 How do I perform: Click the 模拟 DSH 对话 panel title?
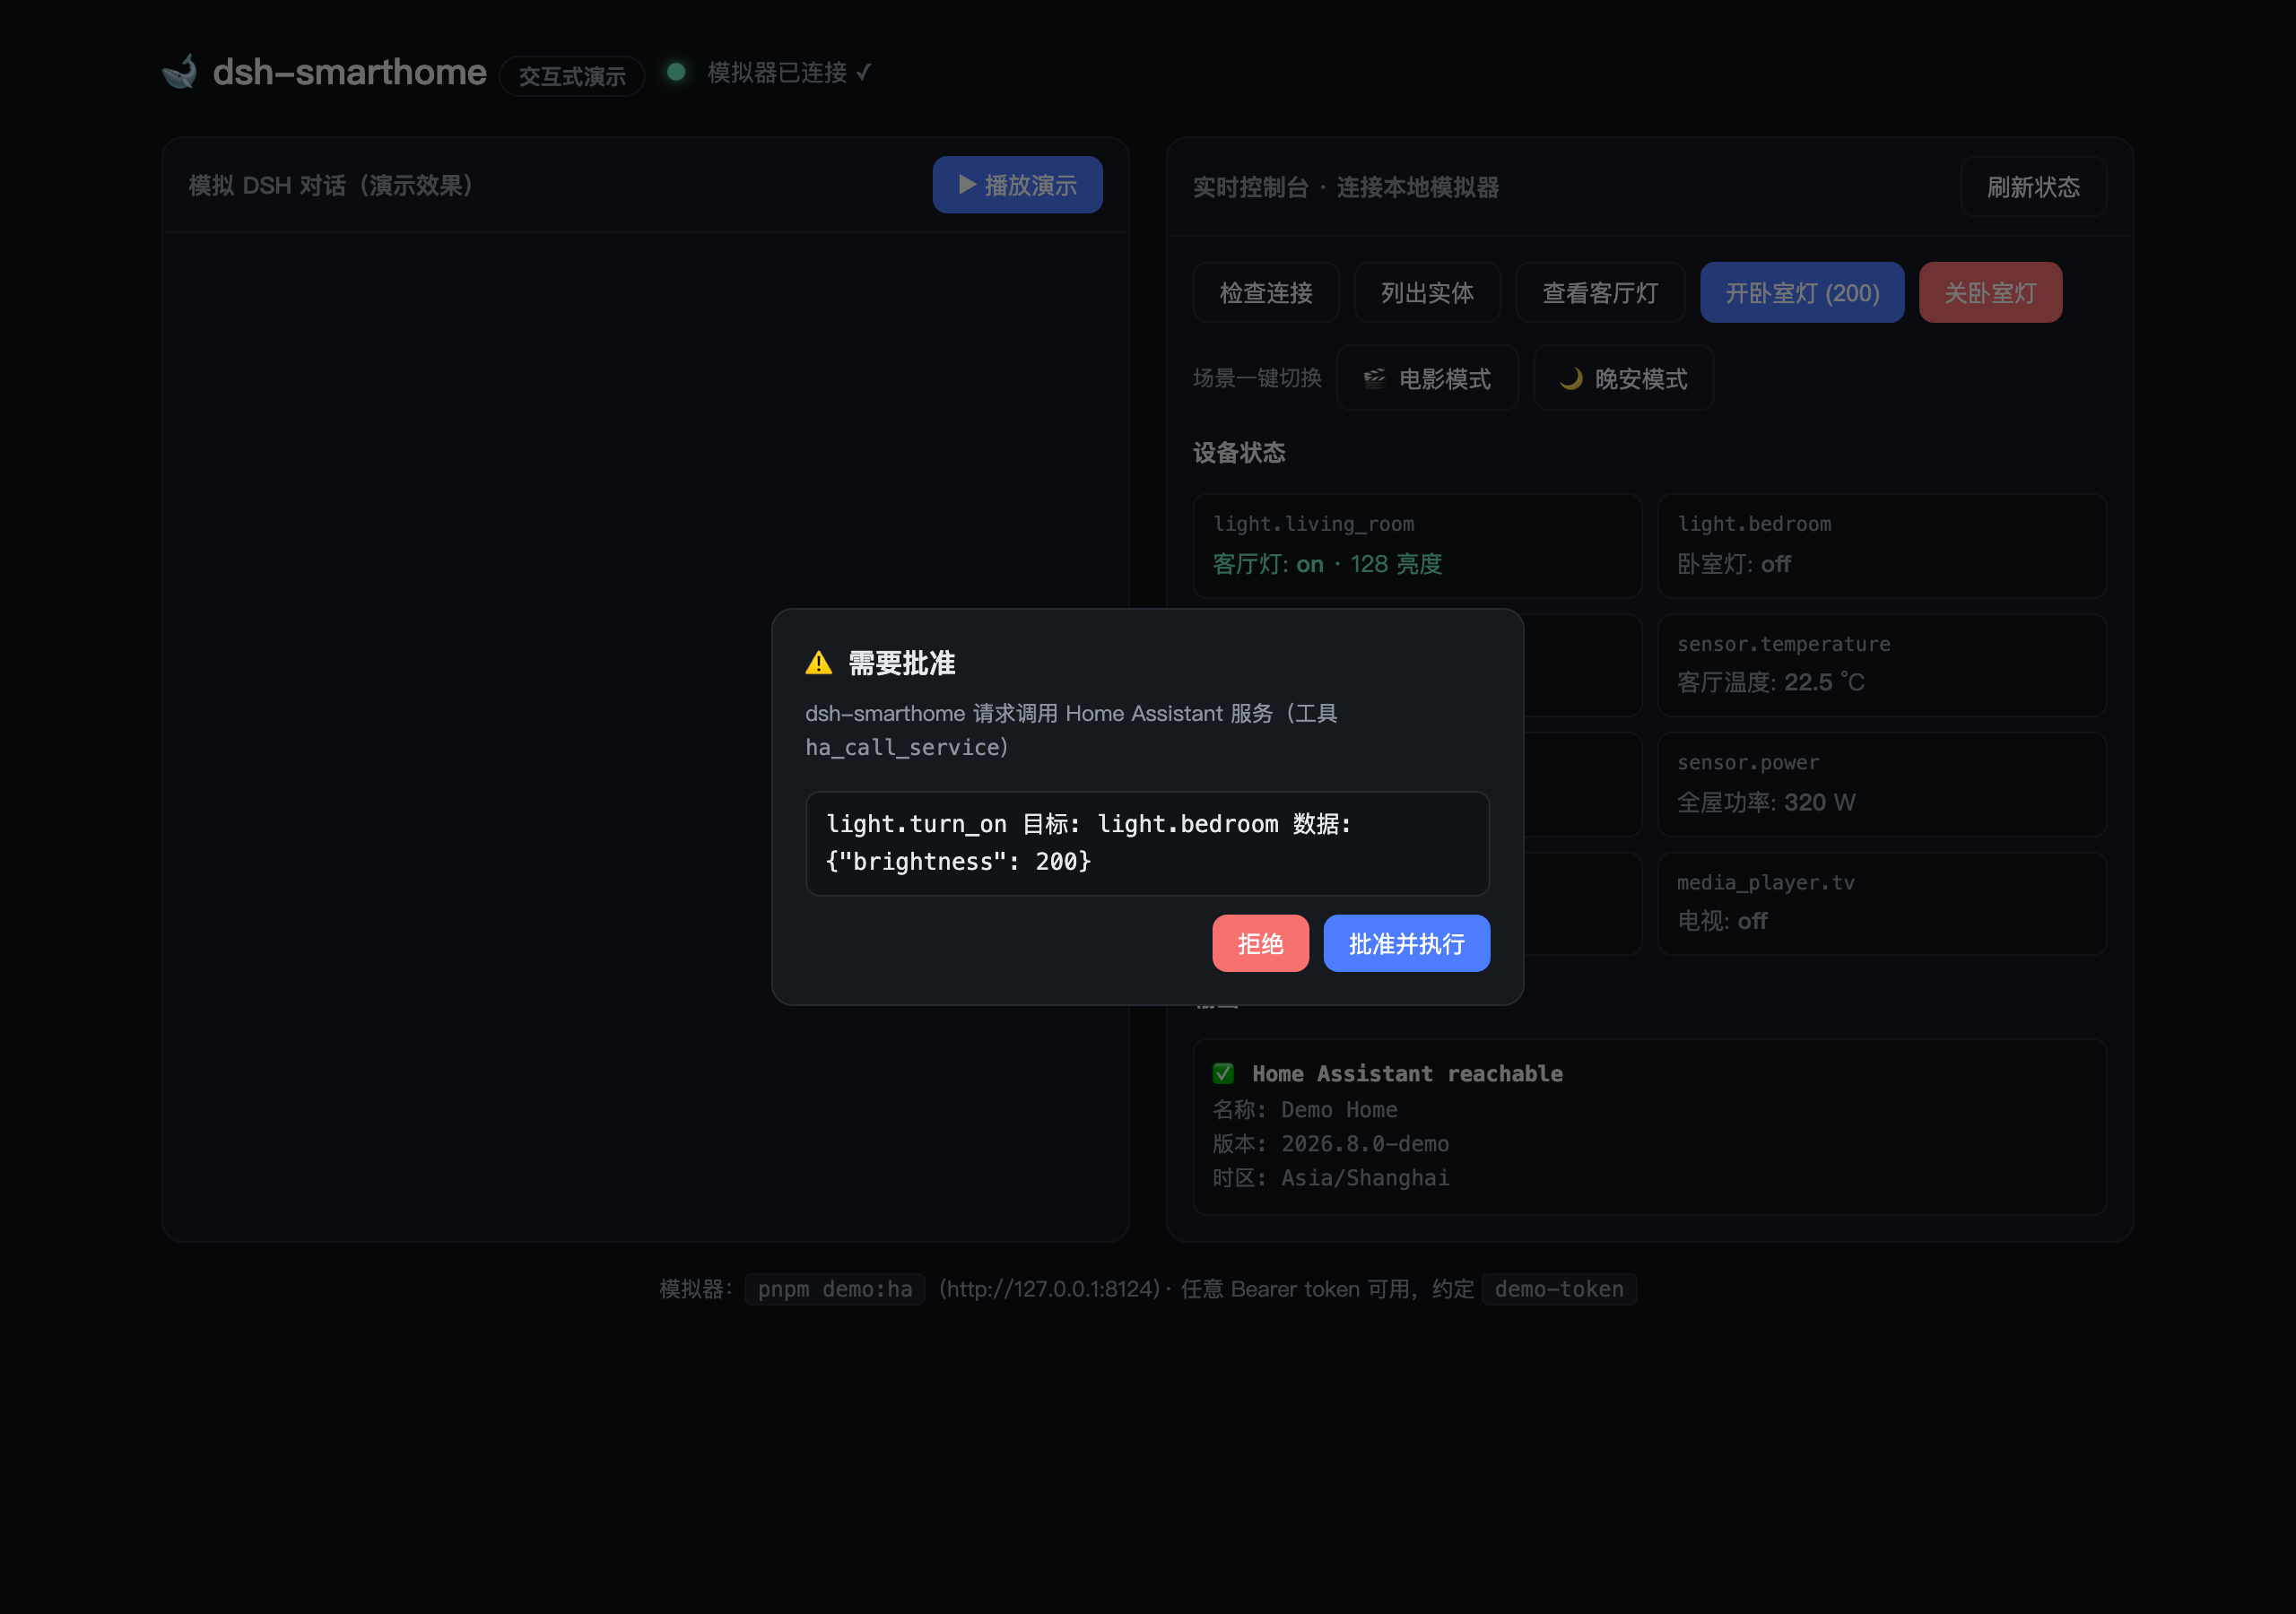pyautogui.click(x=331, y=185)
